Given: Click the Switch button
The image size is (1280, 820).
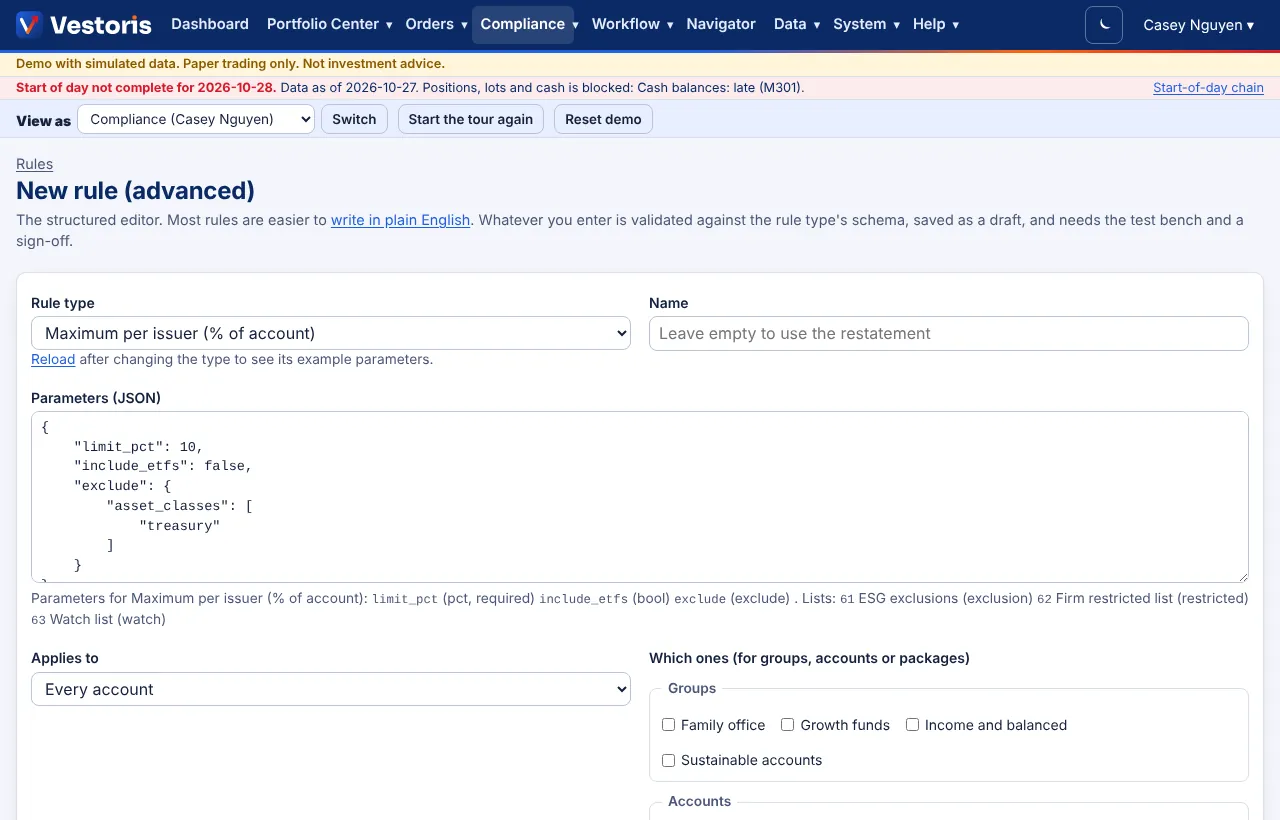Looking at the screenshot, I should click(x=354, y=119).
